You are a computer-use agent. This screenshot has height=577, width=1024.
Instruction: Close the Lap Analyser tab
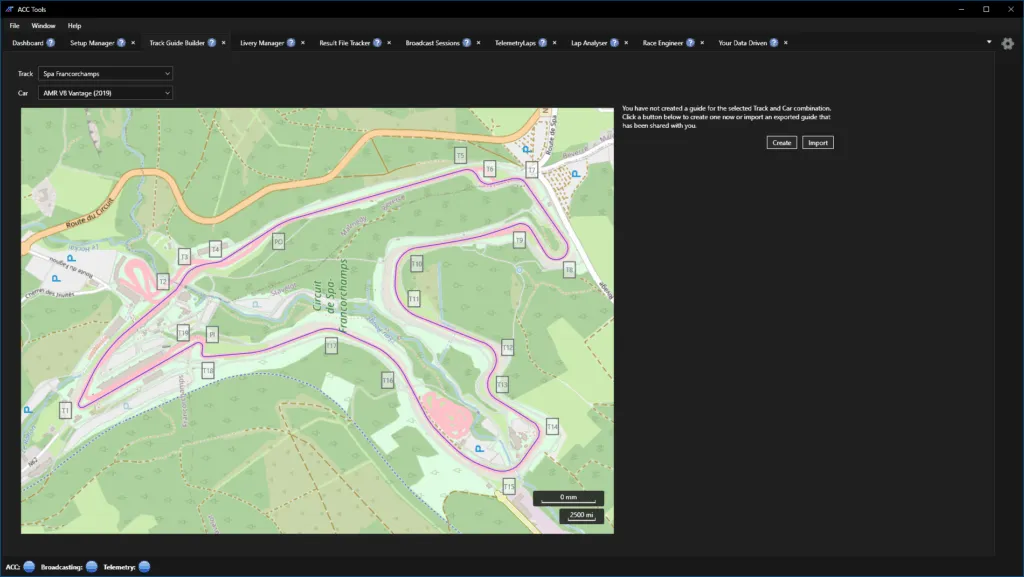[x=626, y=43]
